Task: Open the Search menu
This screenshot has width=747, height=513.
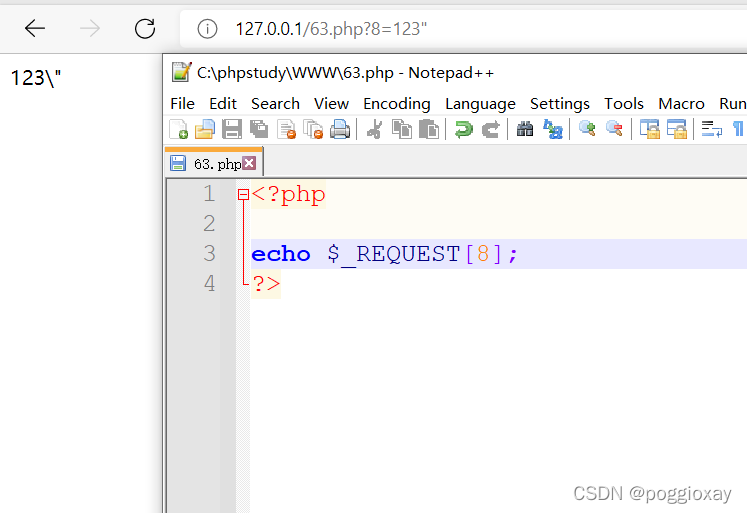Action: (275, 103)
